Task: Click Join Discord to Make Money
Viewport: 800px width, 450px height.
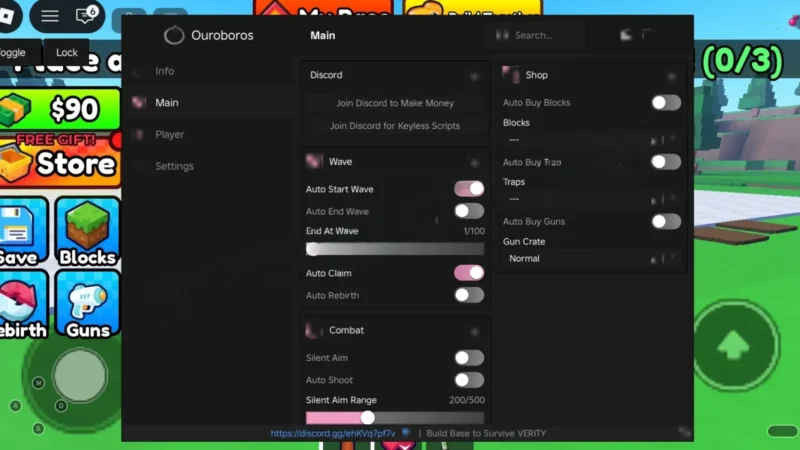Action: (x=395, y=103)
